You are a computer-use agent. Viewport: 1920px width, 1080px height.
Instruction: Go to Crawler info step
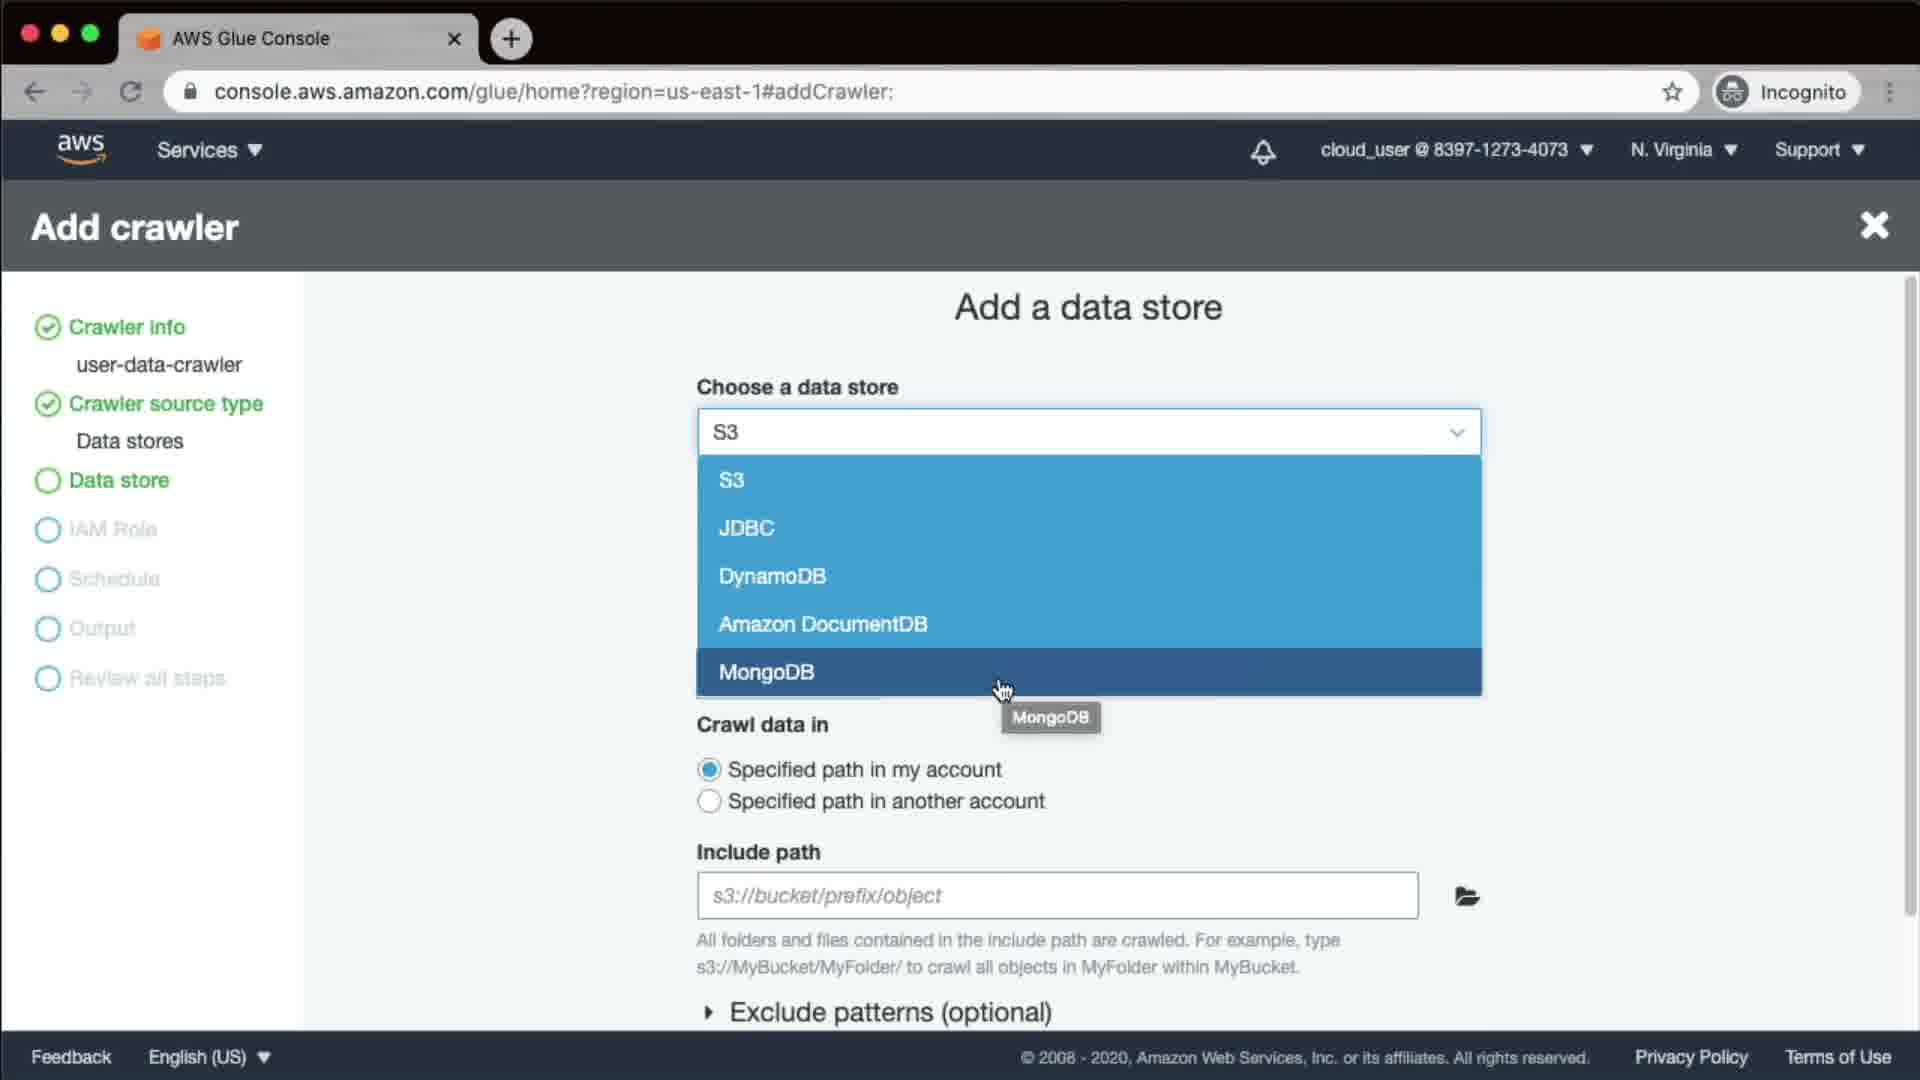point(126,327)
